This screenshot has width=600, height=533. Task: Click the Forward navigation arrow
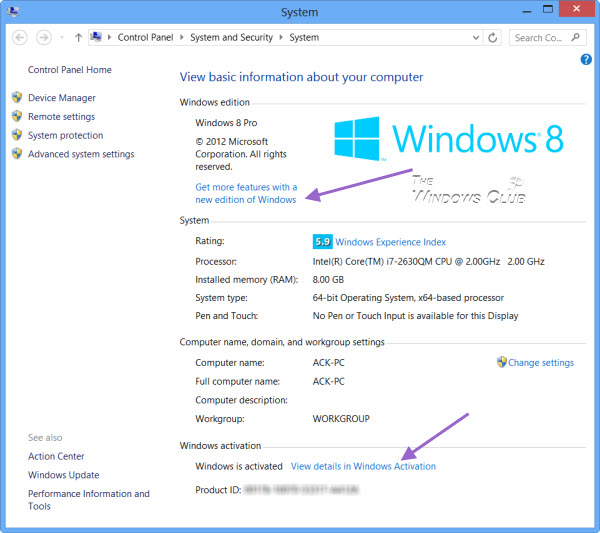tap(44, 37)
